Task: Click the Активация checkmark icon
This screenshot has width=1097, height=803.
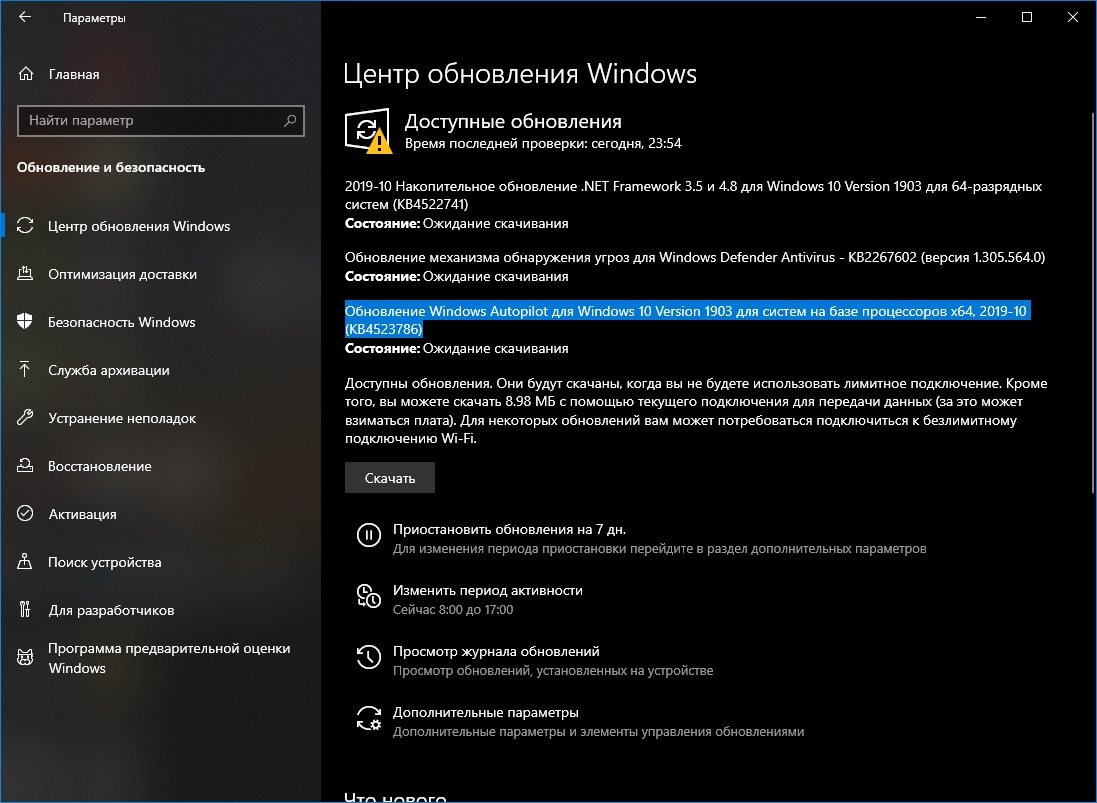Action: pyautogui.click(x=25, y=513)
